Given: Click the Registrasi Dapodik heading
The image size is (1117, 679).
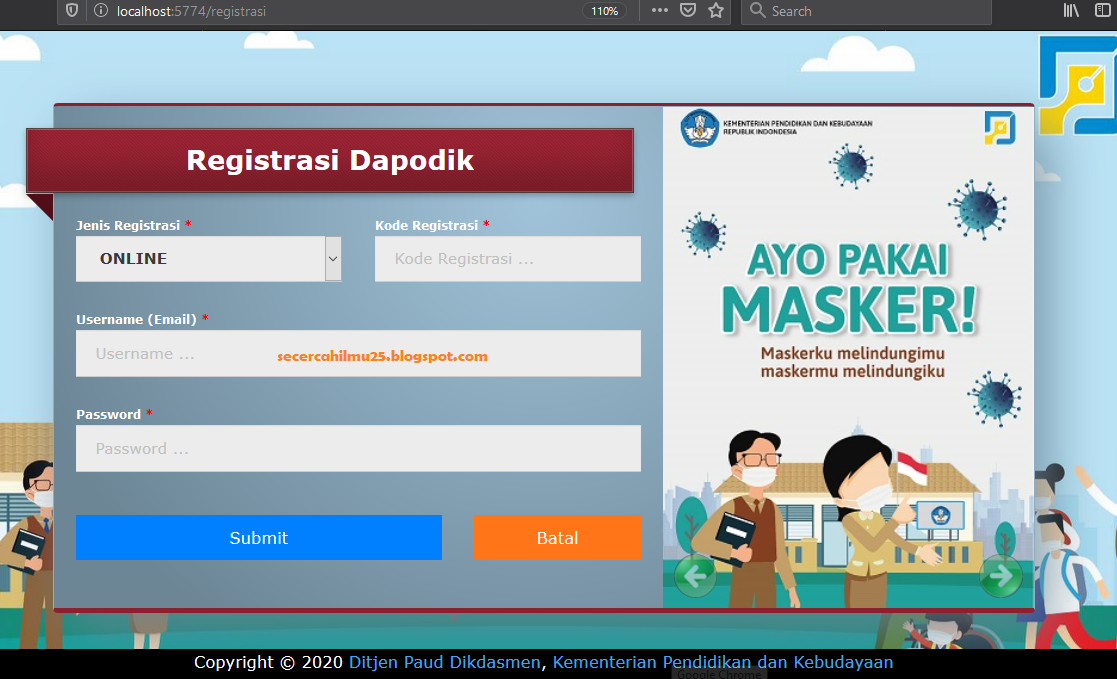Looking at the screenshot, I should click(330, 160).
